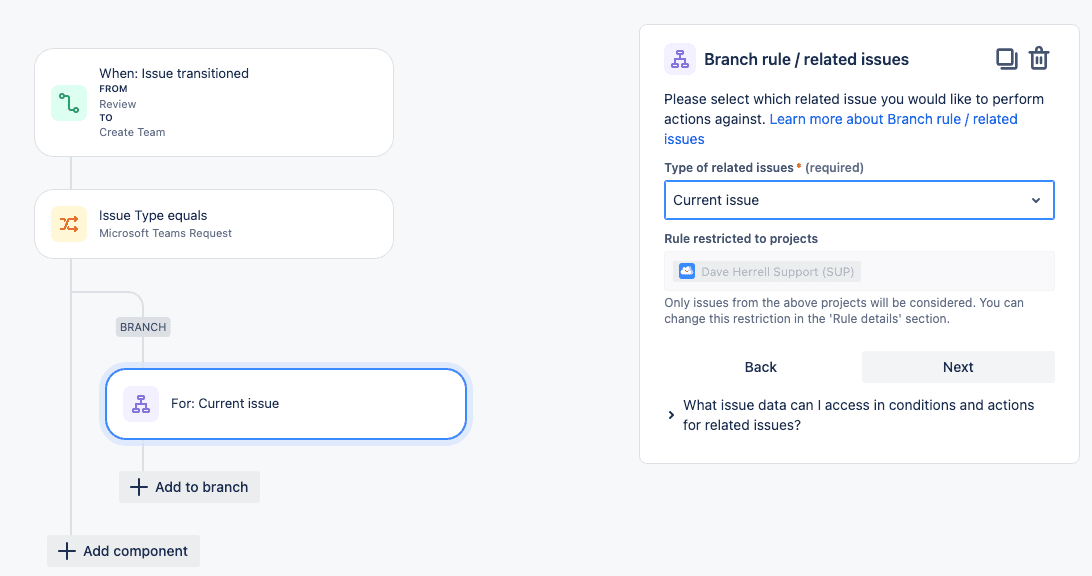This screenshot has width=1092, height=576.
Task: Expand "What issue data can I access" section
Action: [x=671, y=415]
